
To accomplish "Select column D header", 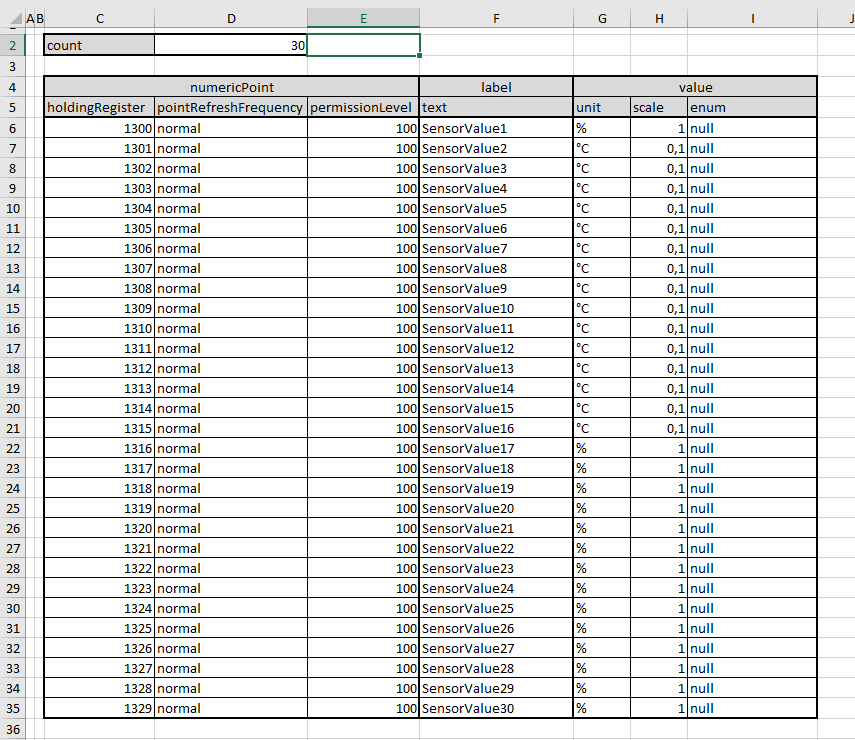I will click(x=231, y=17).
